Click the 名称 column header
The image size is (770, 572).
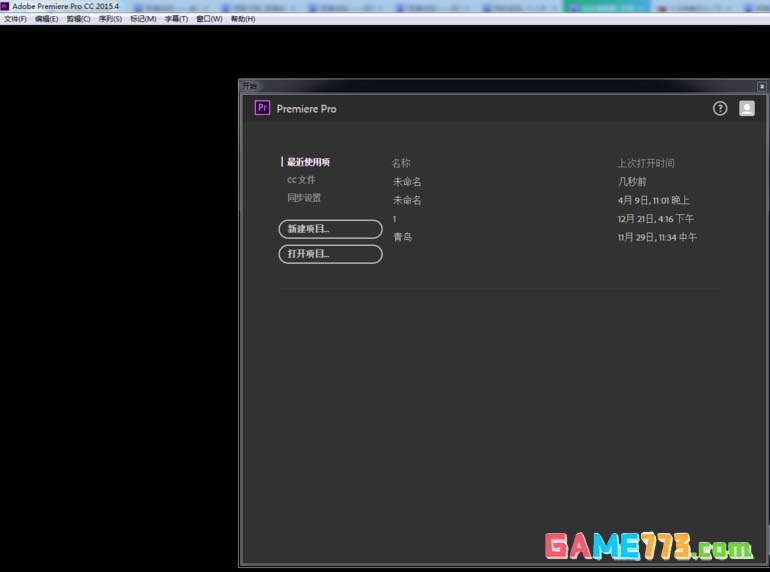401,163
